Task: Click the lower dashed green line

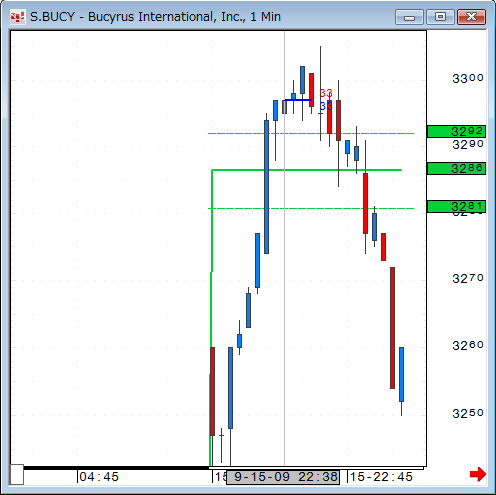Action: point(311,208)
